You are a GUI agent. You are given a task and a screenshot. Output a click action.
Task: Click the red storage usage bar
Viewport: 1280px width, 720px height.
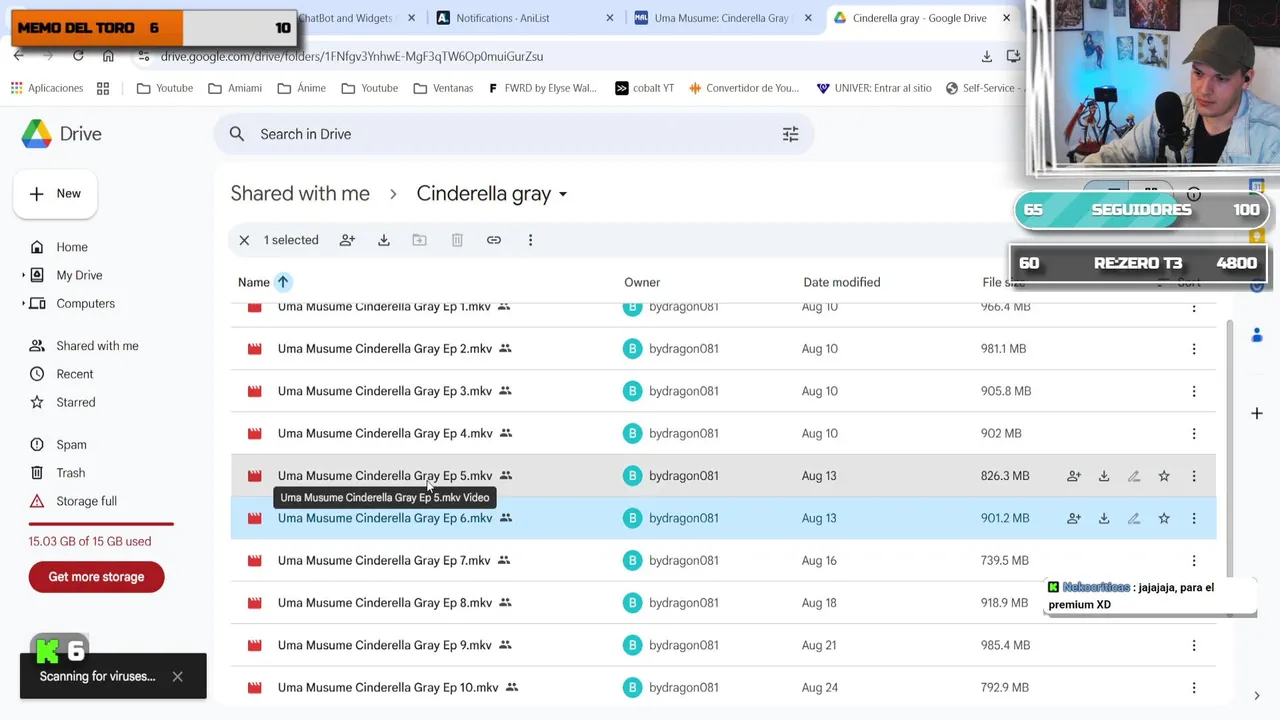(101, 523)
